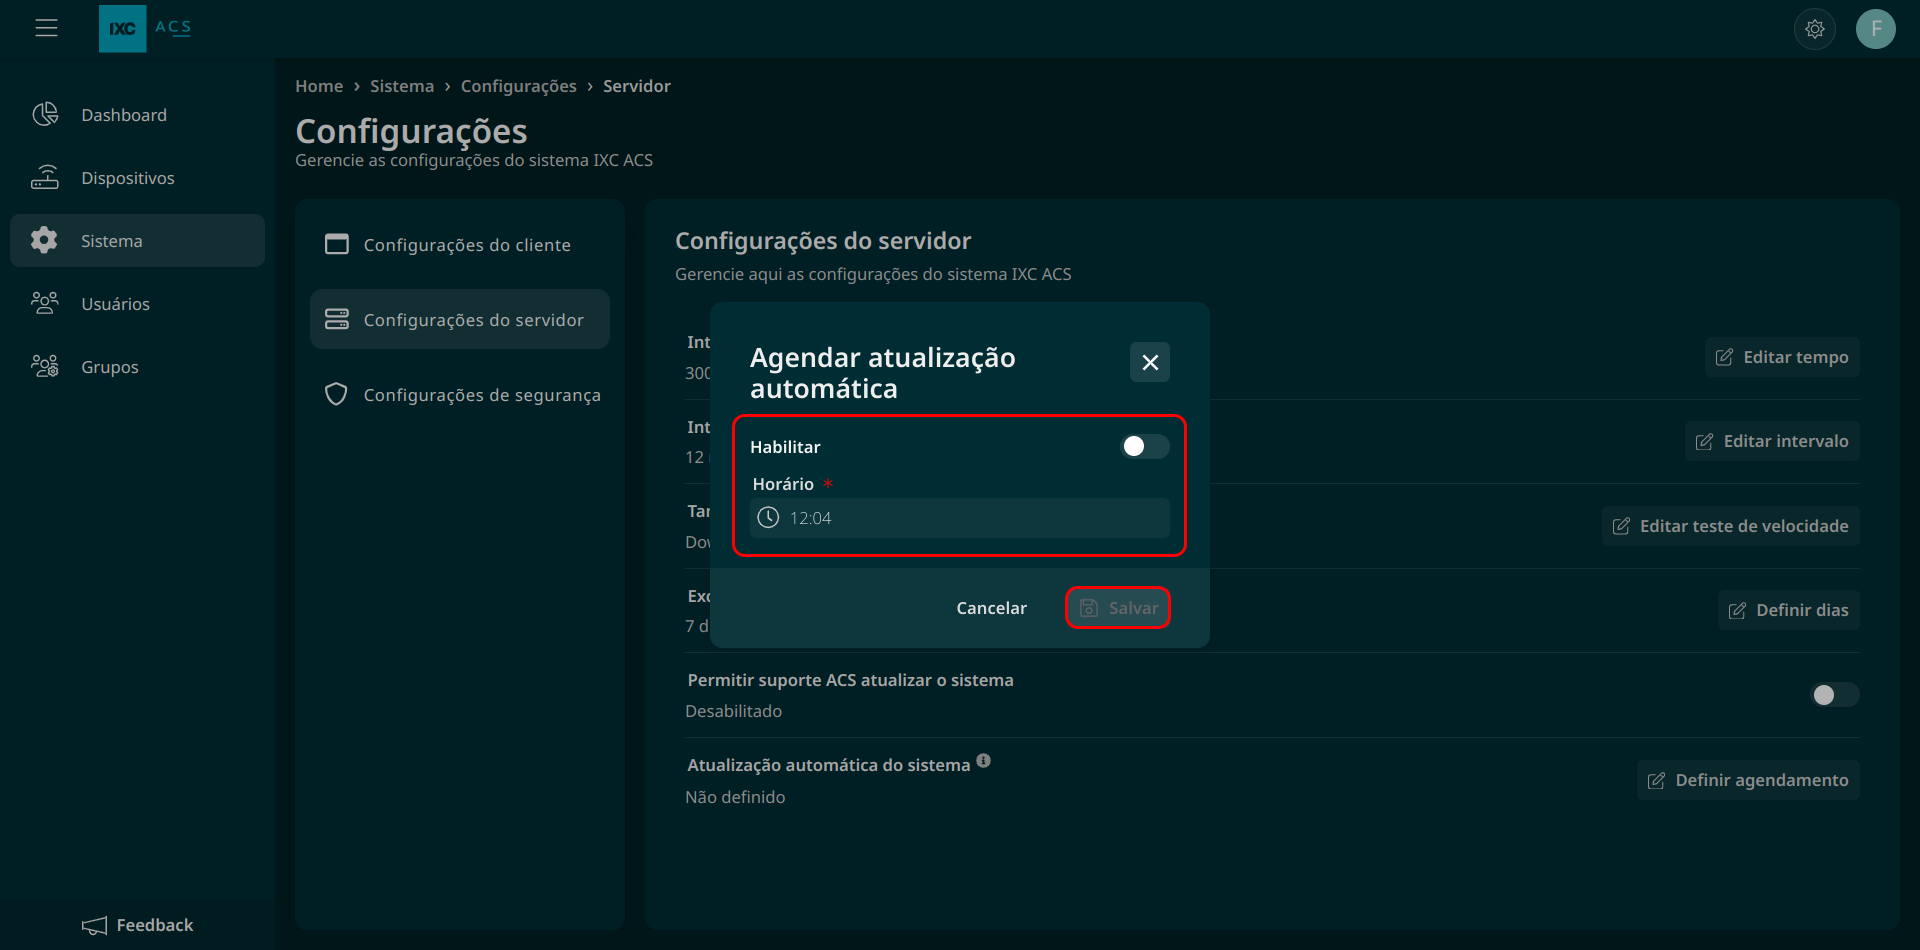Click pencil icon on Editar teste de velocidade
Viewport: 1920px width, 950px height.
1621,526
